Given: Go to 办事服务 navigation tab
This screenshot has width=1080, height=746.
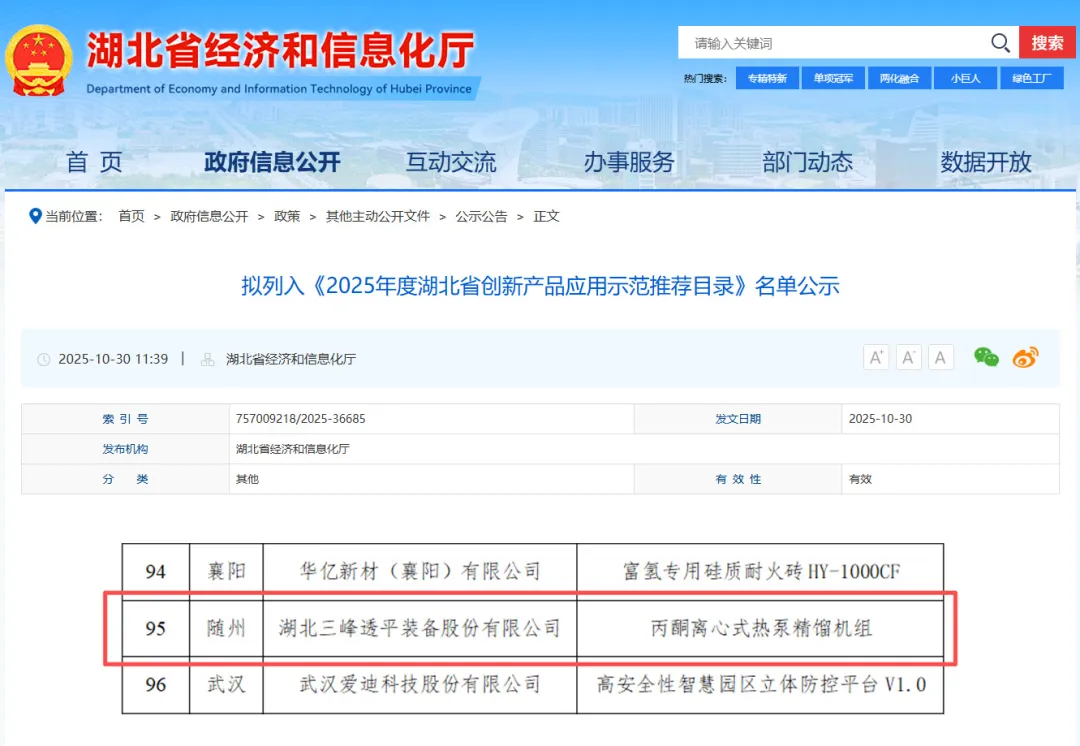Looking at the screenshot, I should (x=629, y=162).
